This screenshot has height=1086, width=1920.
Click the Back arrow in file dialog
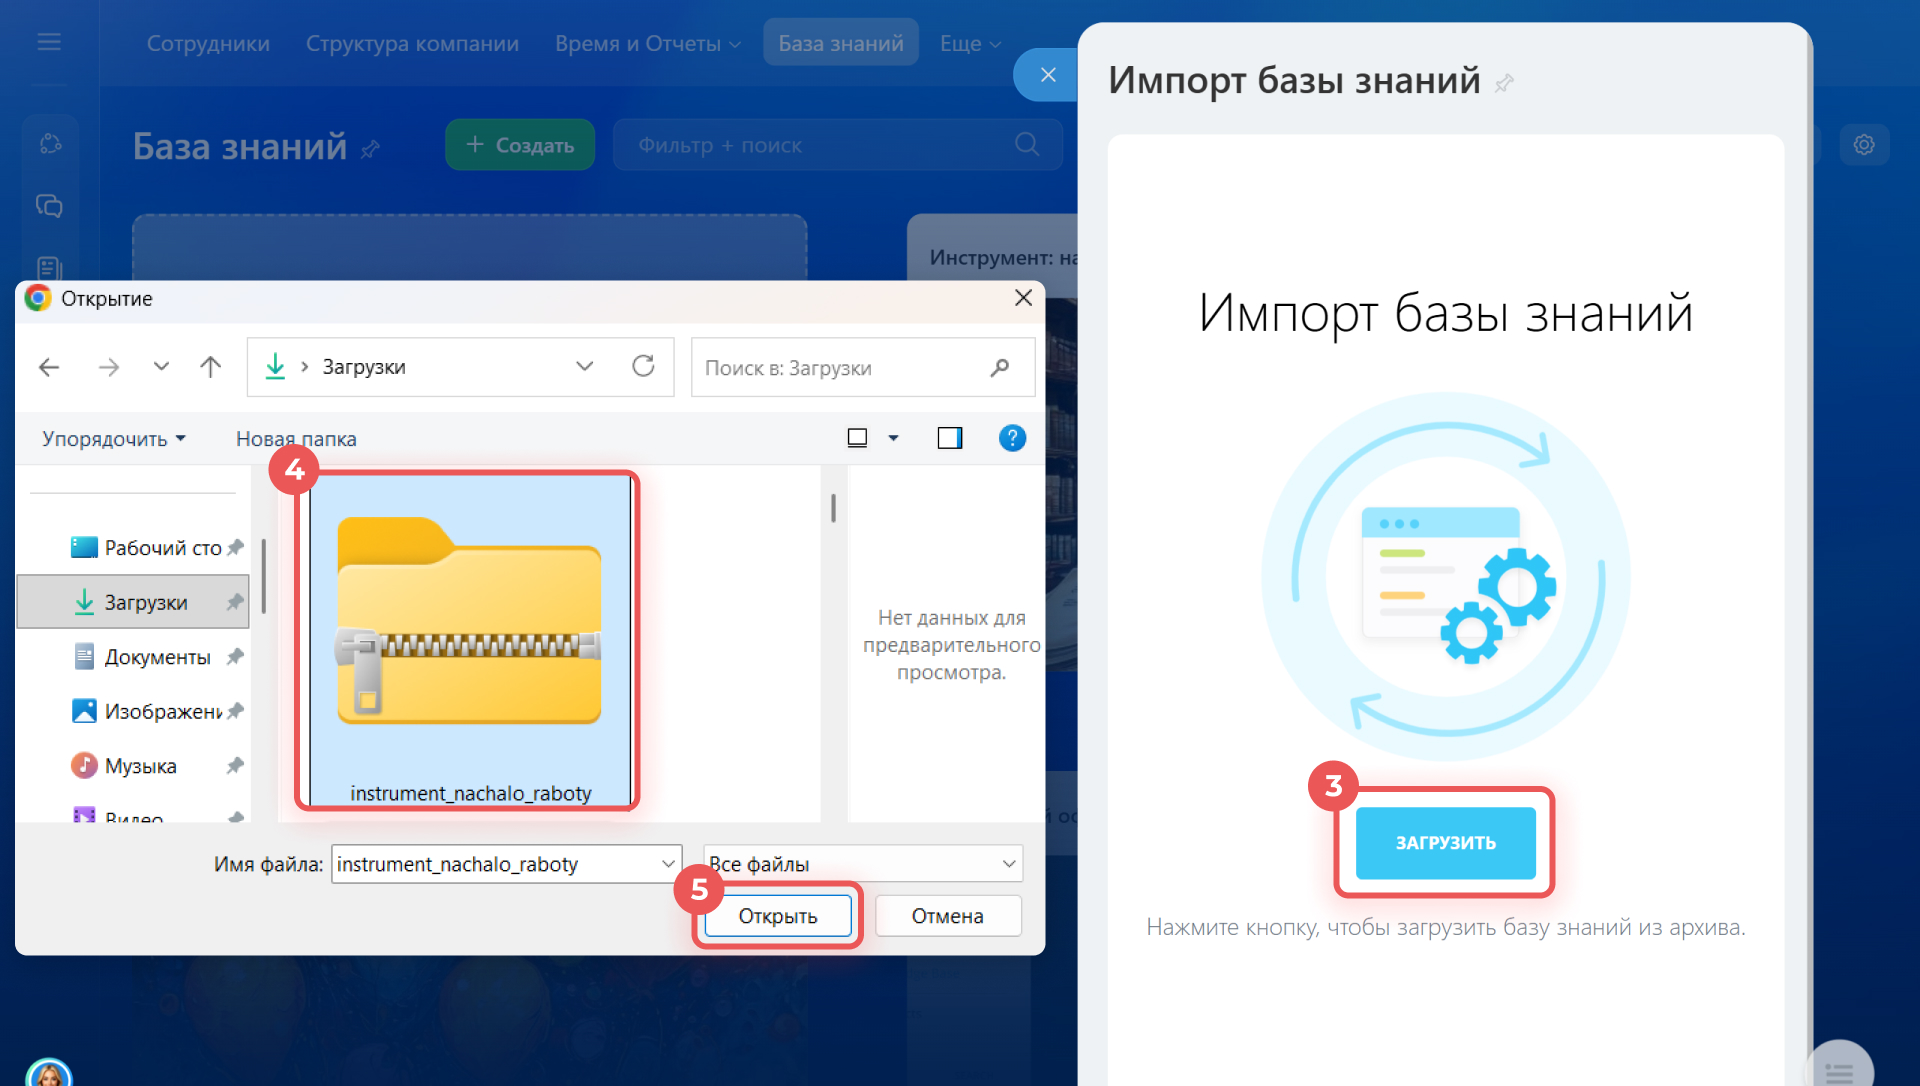click(49, 368)
